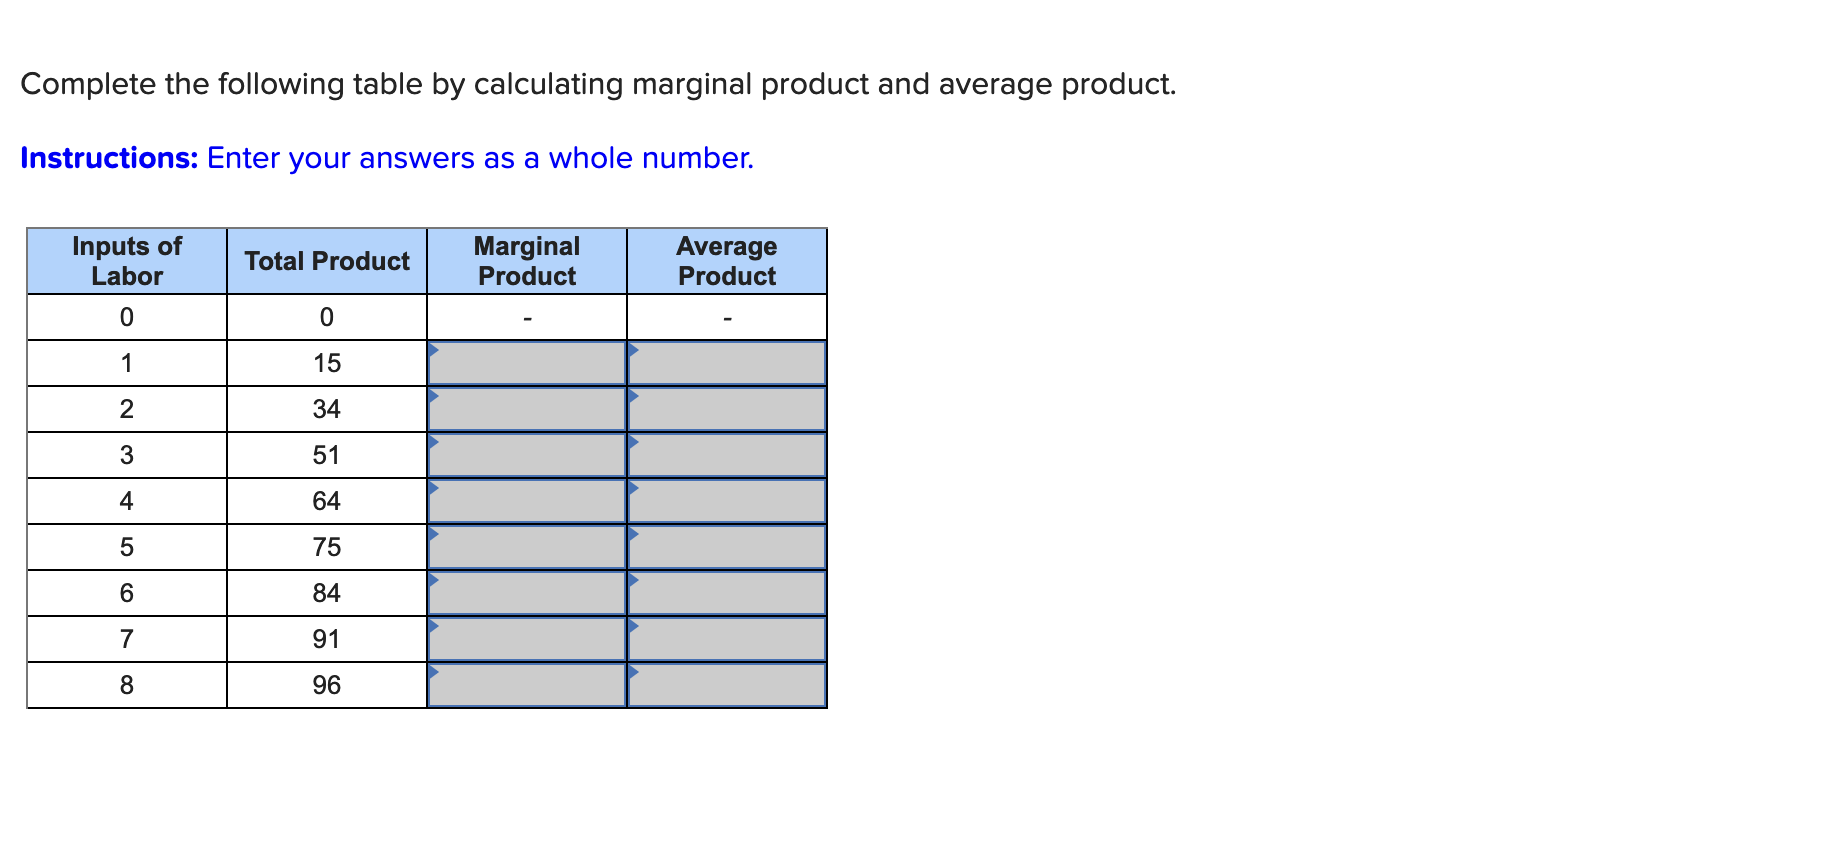Click the Total Product column header
This screenshot has height=854, width=1830.
[x=326, y=261]
